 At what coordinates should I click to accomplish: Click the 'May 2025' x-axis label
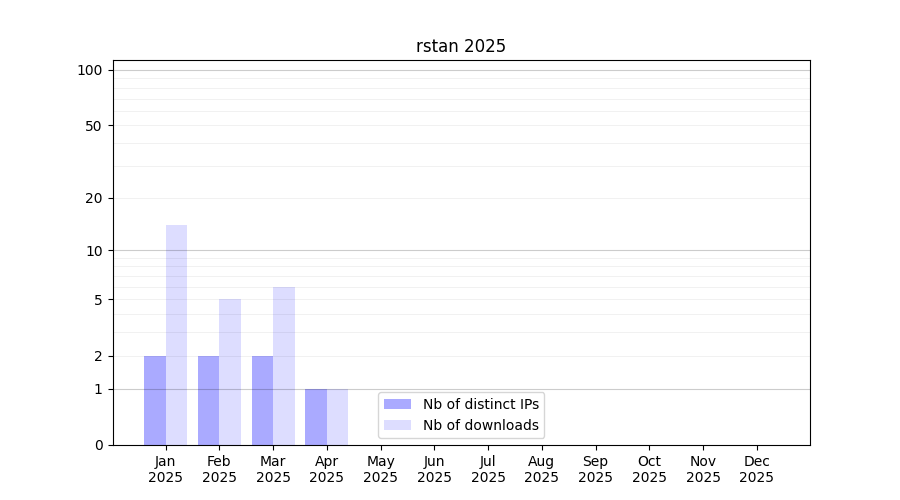[381, 469]
